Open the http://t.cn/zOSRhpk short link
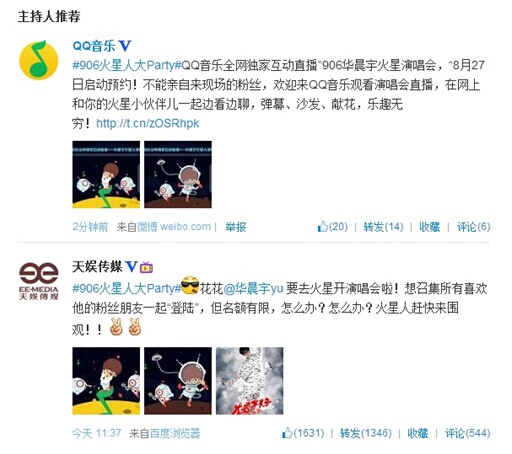This screenshot has height=454, width=512. click(147, 124)
